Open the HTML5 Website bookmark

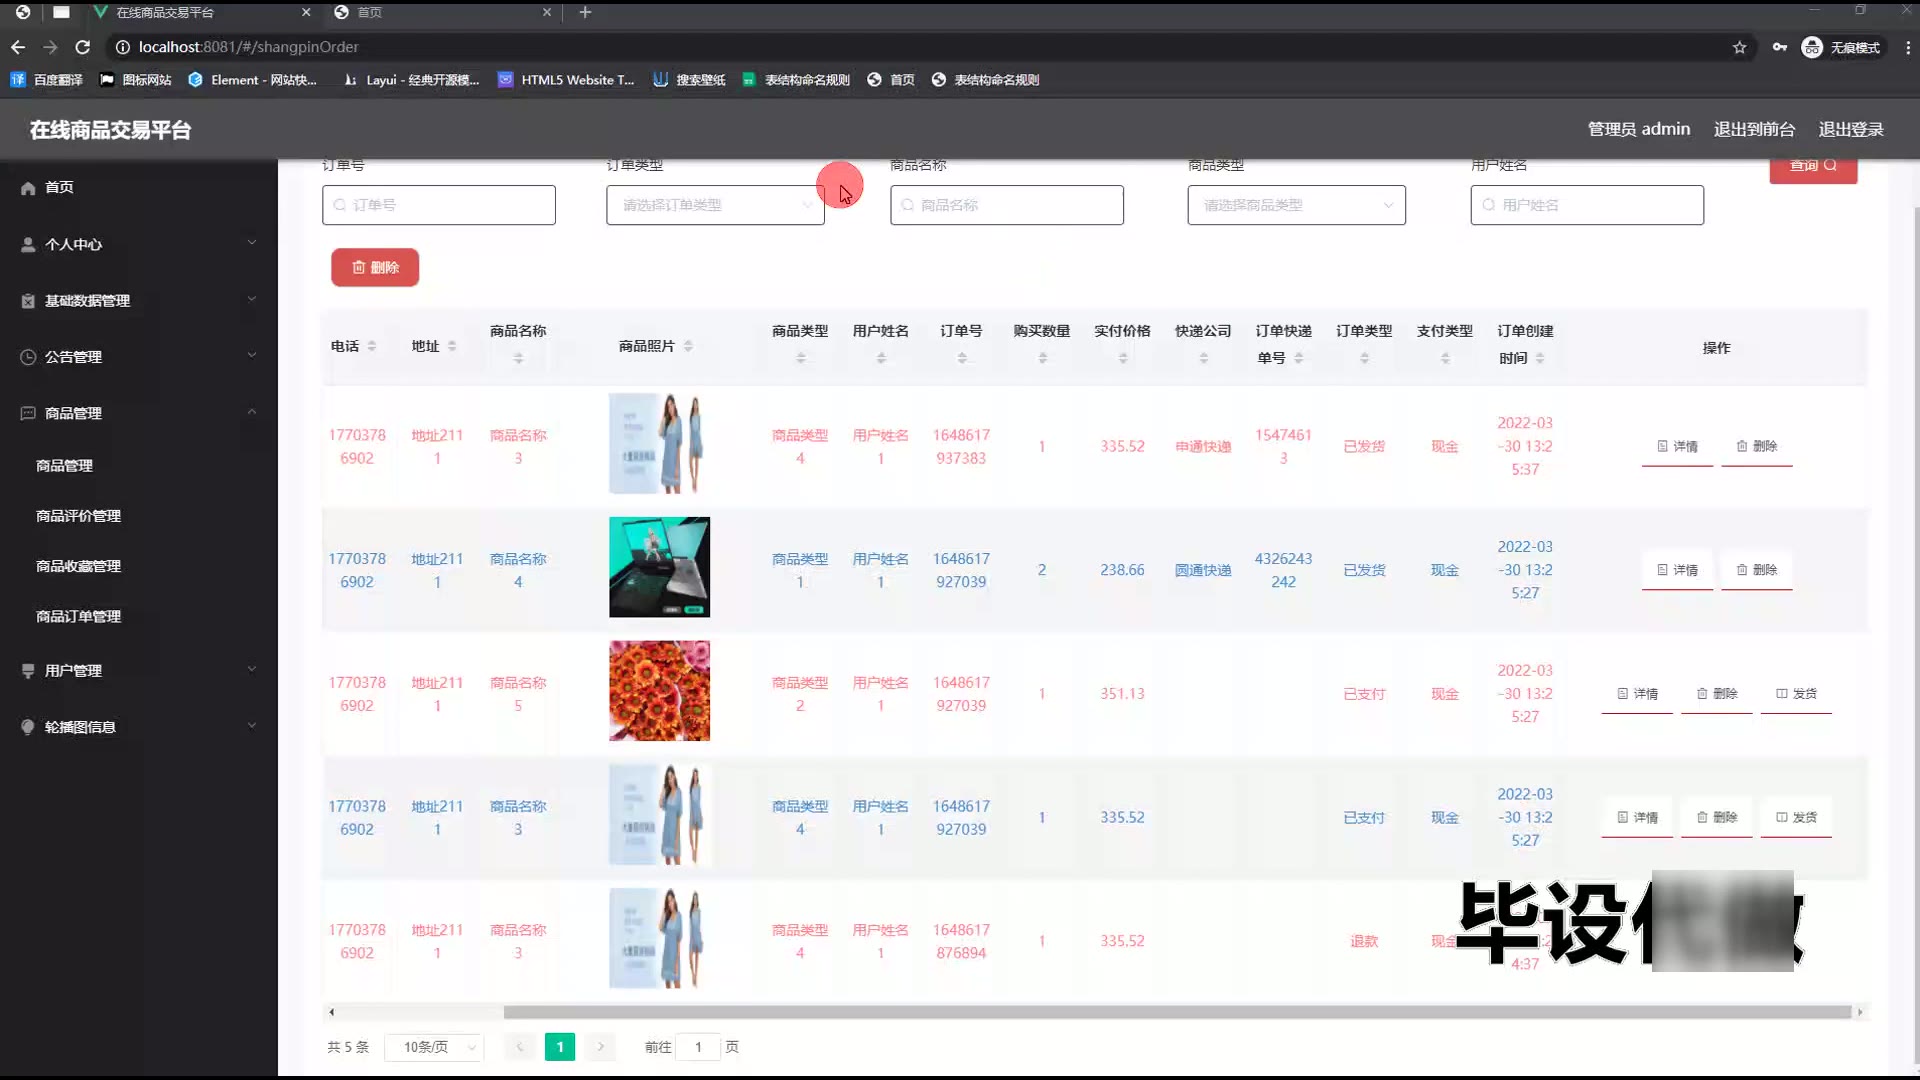[566, 80]
